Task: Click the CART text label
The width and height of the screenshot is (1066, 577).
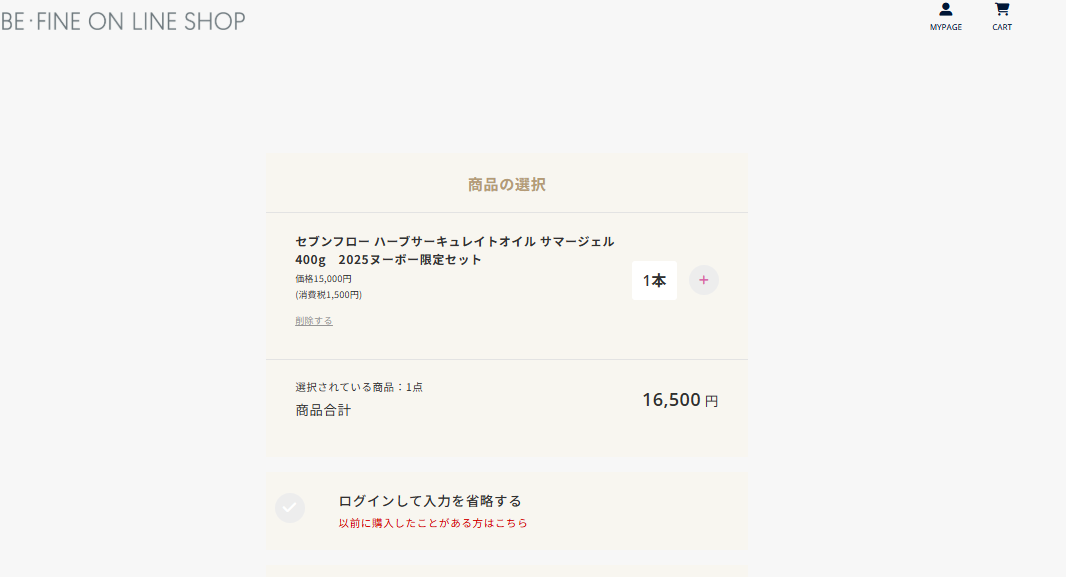Action: click(1002, 27)
